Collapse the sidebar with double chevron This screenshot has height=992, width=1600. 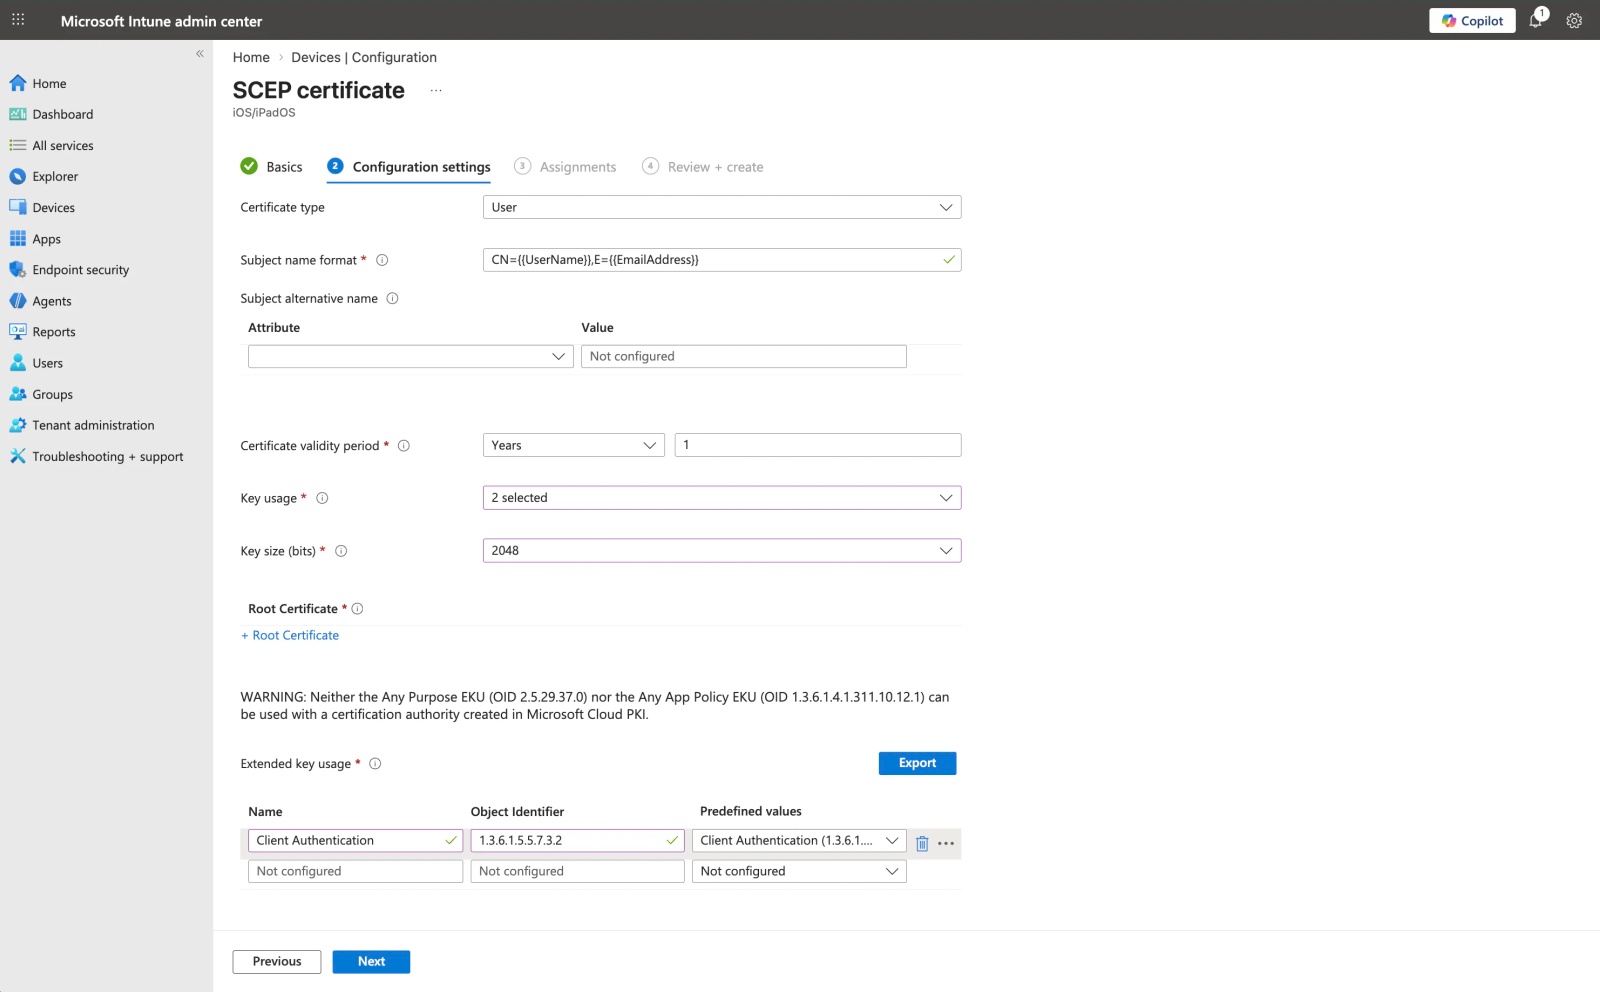tap(200, 54)
